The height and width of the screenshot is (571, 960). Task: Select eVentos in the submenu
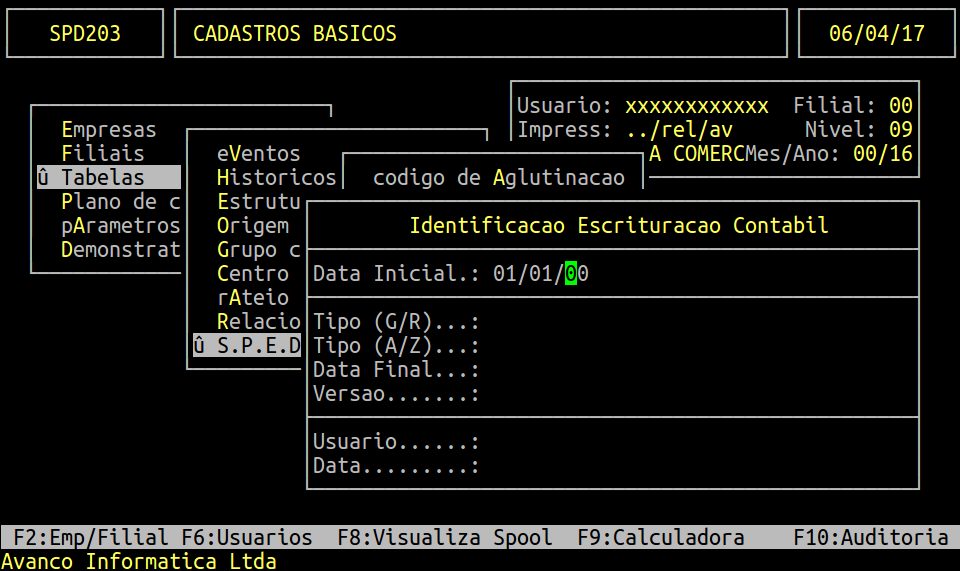(258, 154)
